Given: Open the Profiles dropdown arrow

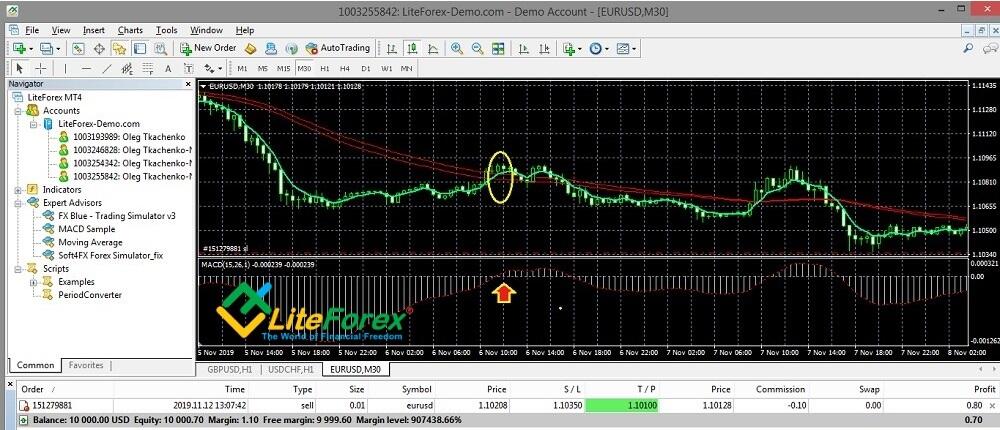Looking at the screenshot, I should point(58,49).
